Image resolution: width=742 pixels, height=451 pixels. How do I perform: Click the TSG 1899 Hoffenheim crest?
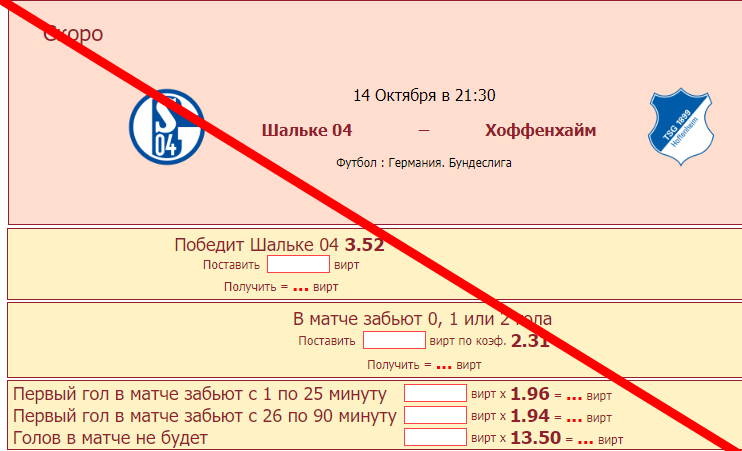[x=680, y=127]
